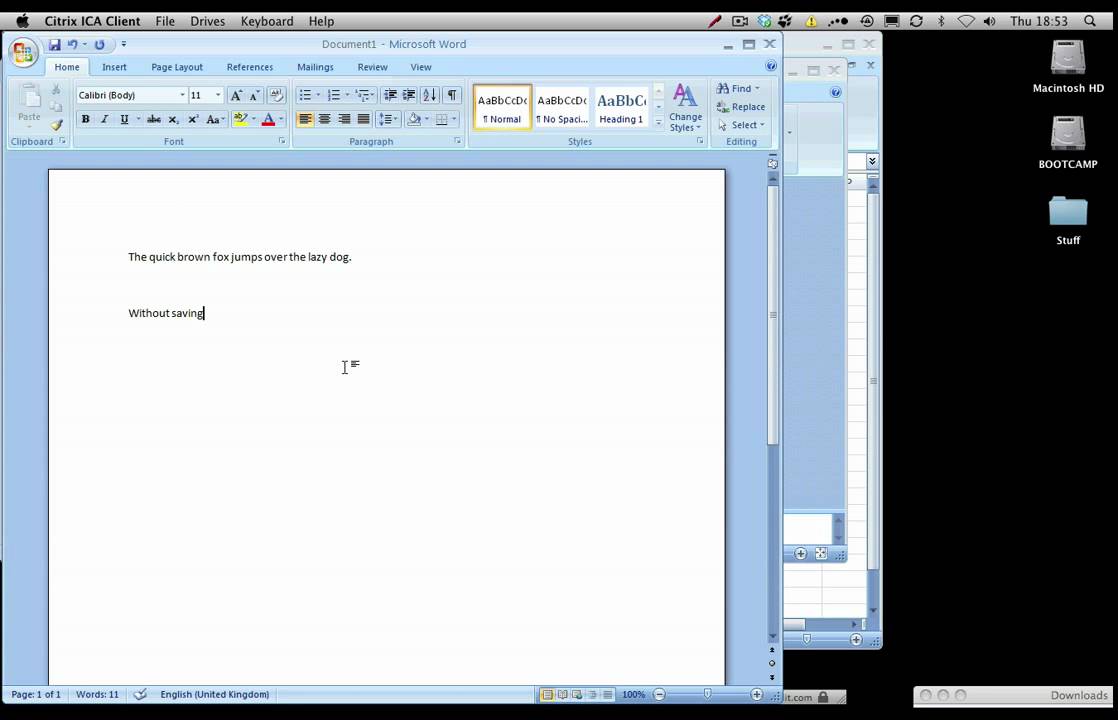
Task: Clear all formatting from the text
Action: pyautogui.click(x=277, y=96)
